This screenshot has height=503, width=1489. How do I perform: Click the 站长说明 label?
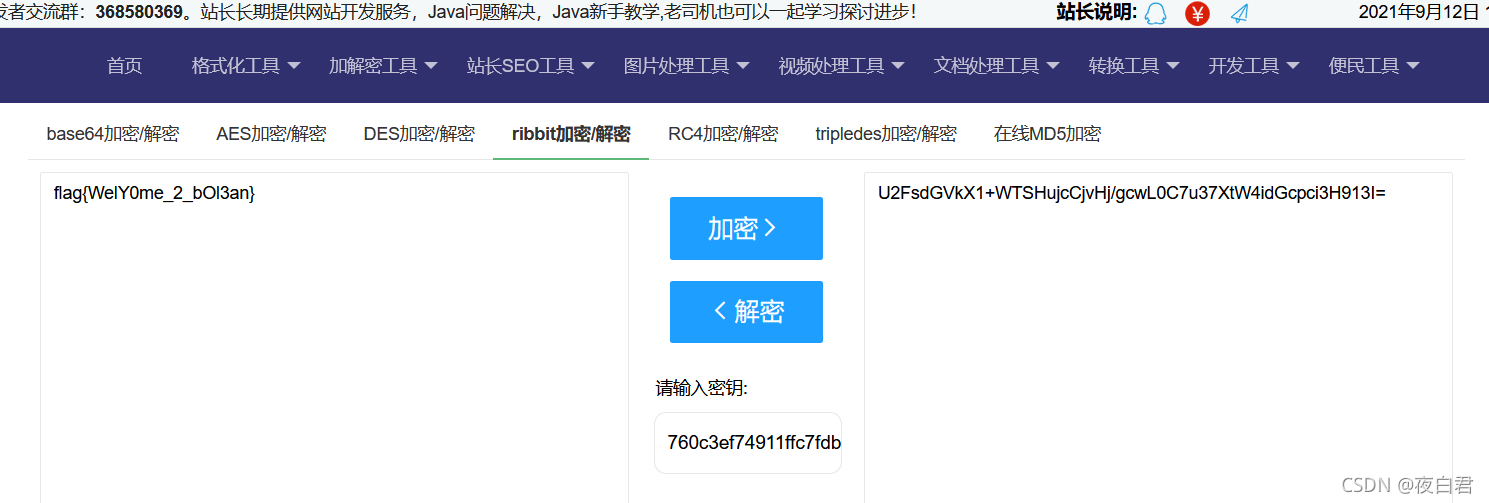tap(1097, 12)
